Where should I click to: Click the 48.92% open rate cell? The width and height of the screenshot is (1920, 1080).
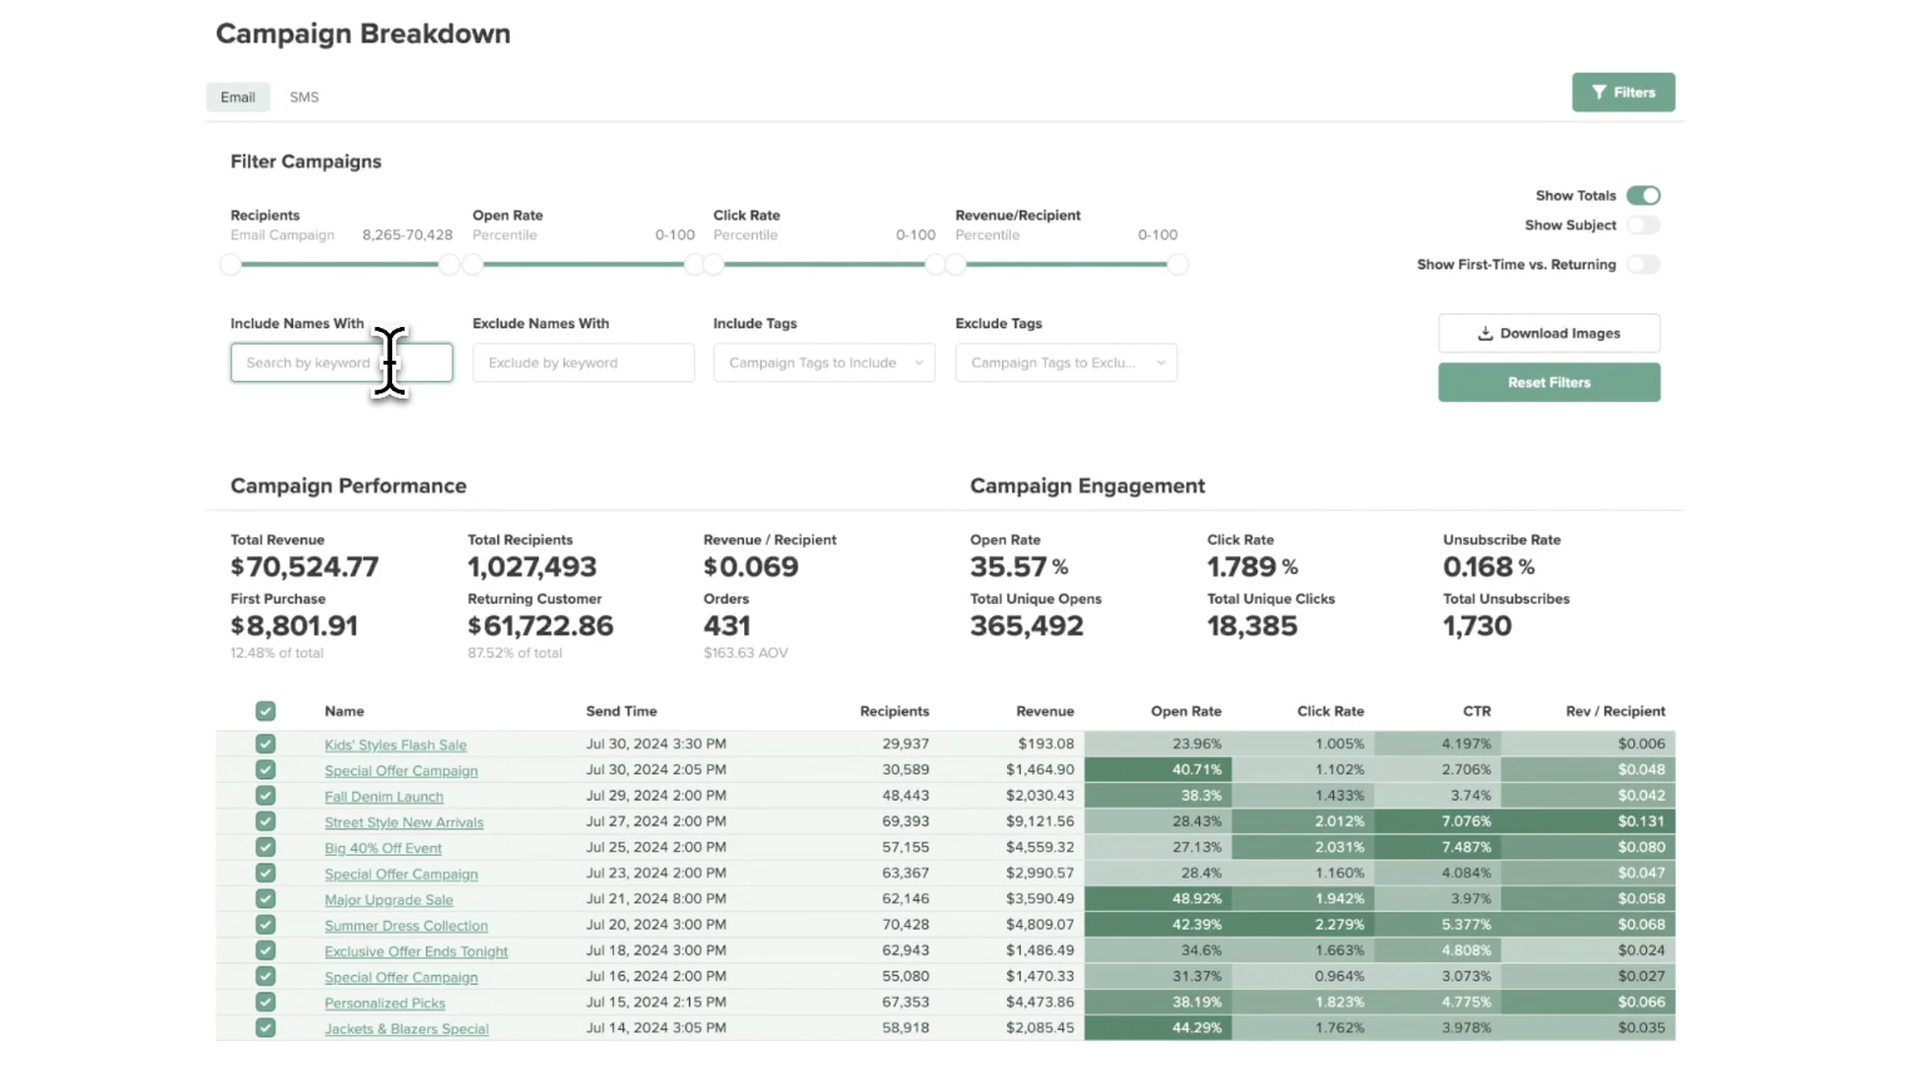tap(1158, 899)
